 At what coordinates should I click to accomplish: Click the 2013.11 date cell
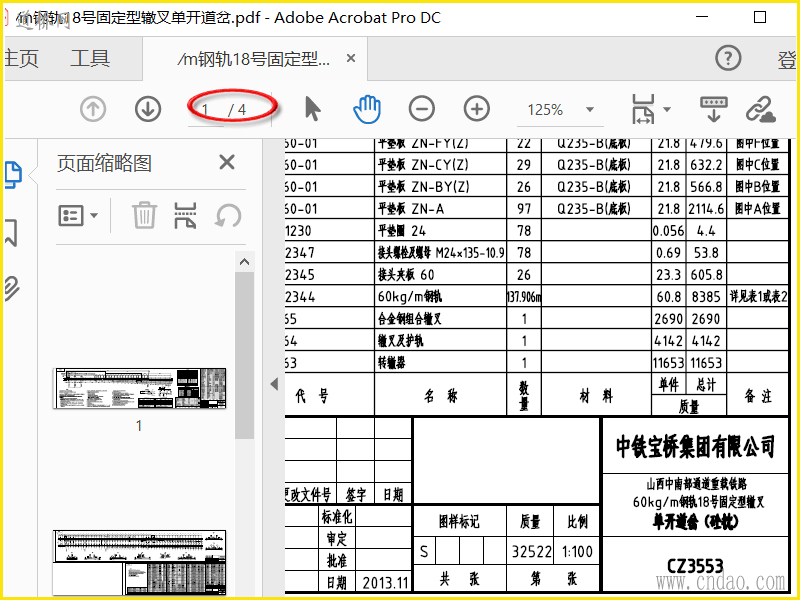[385, 583]
